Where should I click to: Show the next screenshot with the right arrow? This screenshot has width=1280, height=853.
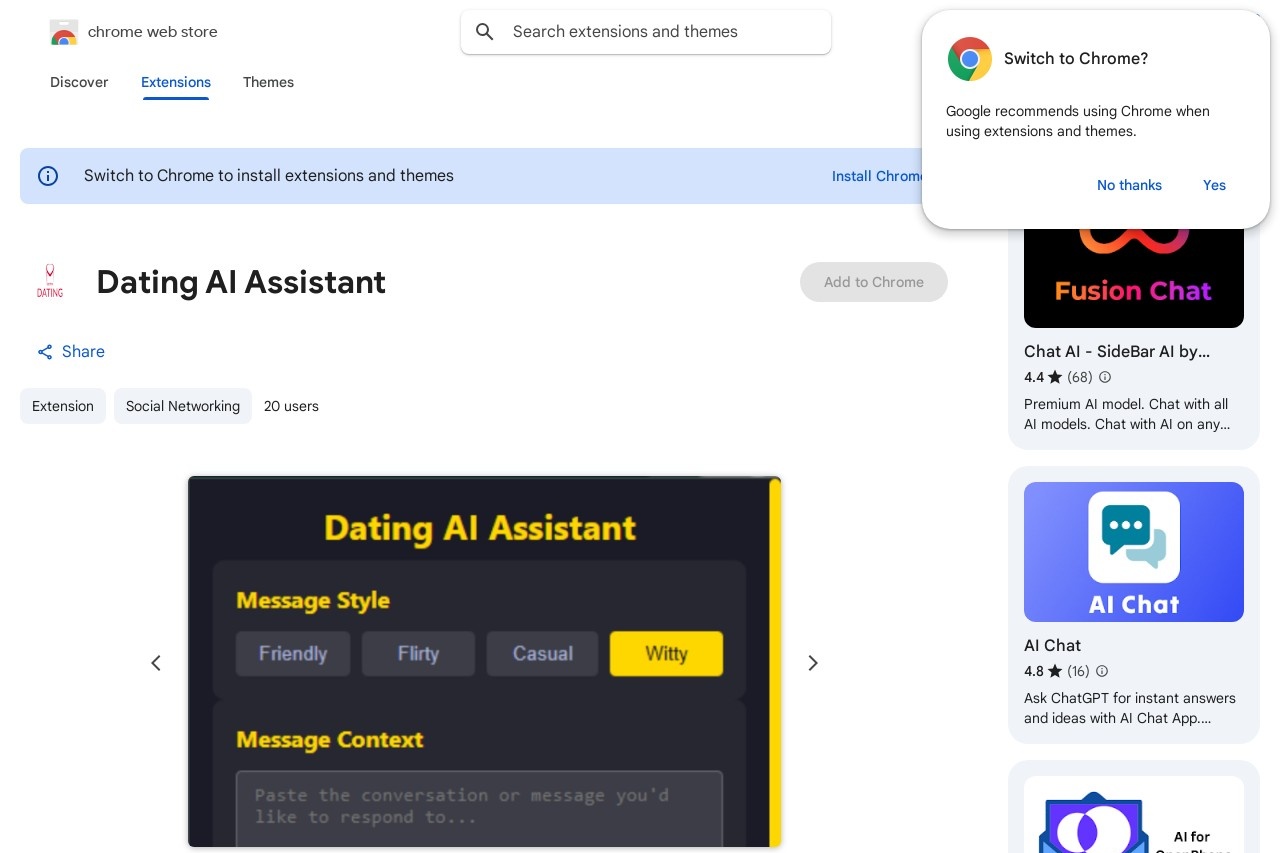813,663
